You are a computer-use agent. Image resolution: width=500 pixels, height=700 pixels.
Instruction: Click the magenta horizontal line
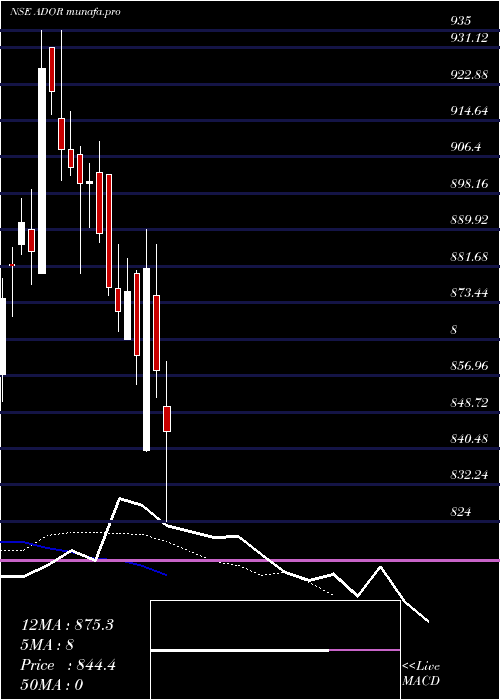pyautogui.click(x=250, y=560)
